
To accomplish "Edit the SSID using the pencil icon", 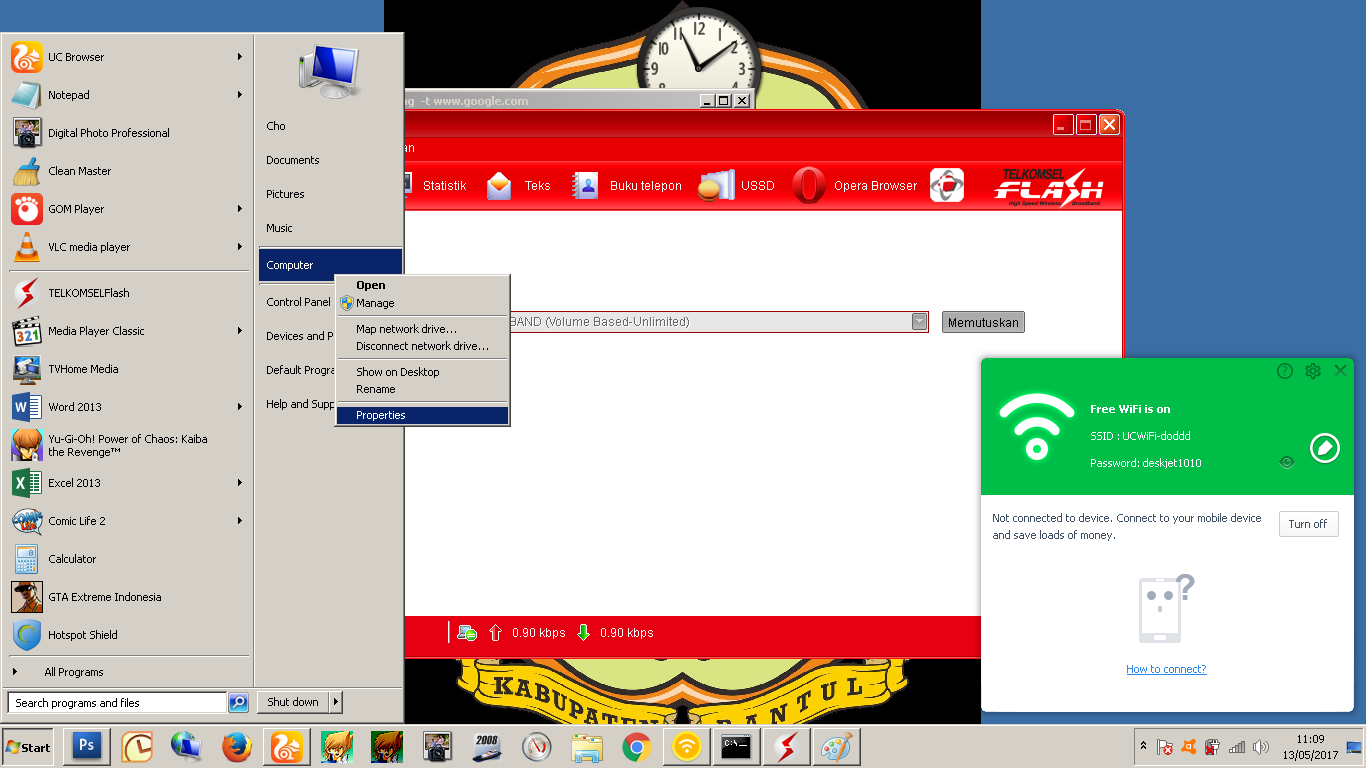I will (x=1324, y=448).
